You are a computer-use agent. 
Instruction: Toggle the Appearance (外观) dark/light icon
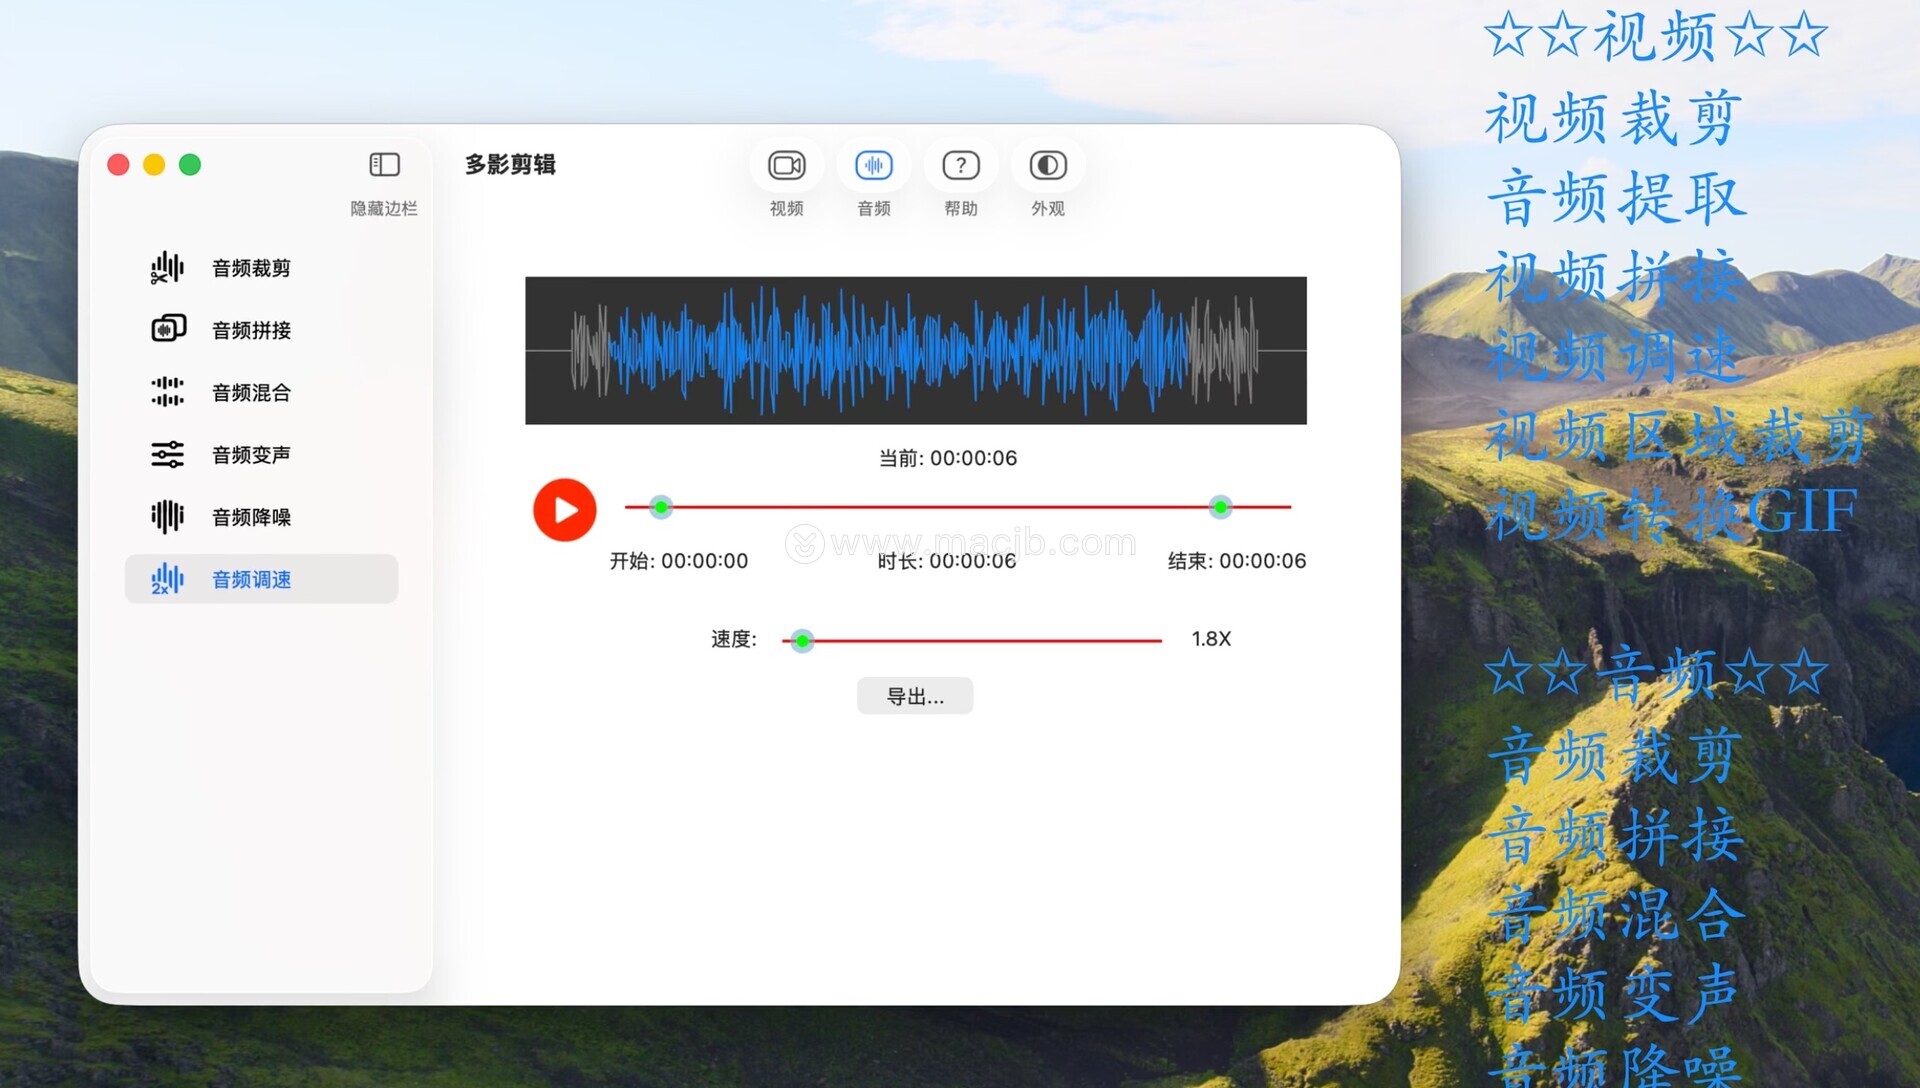coord(1047,166)
